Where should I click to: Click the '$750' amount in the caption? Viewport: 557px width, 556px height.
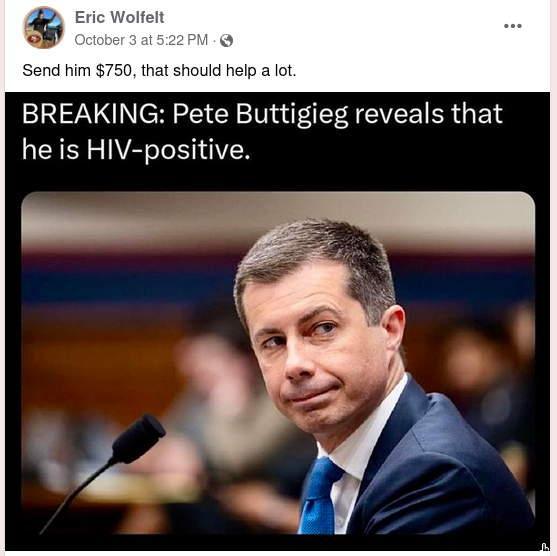point(114,70)
